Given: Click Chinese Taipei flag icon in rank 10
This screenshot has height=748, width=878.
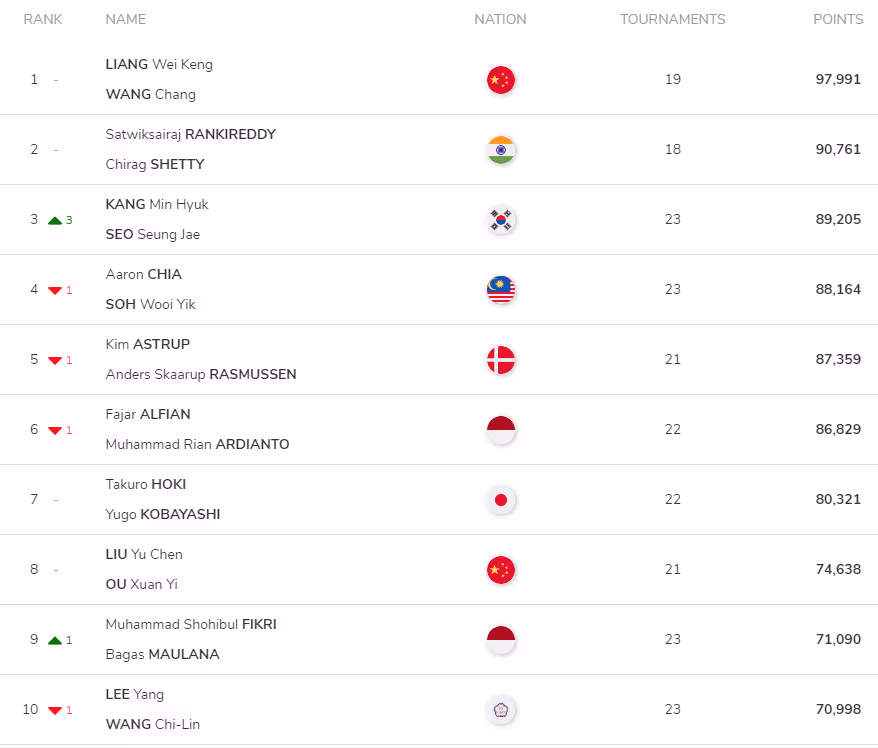Looking at the screenshot, I should [501, 710].
